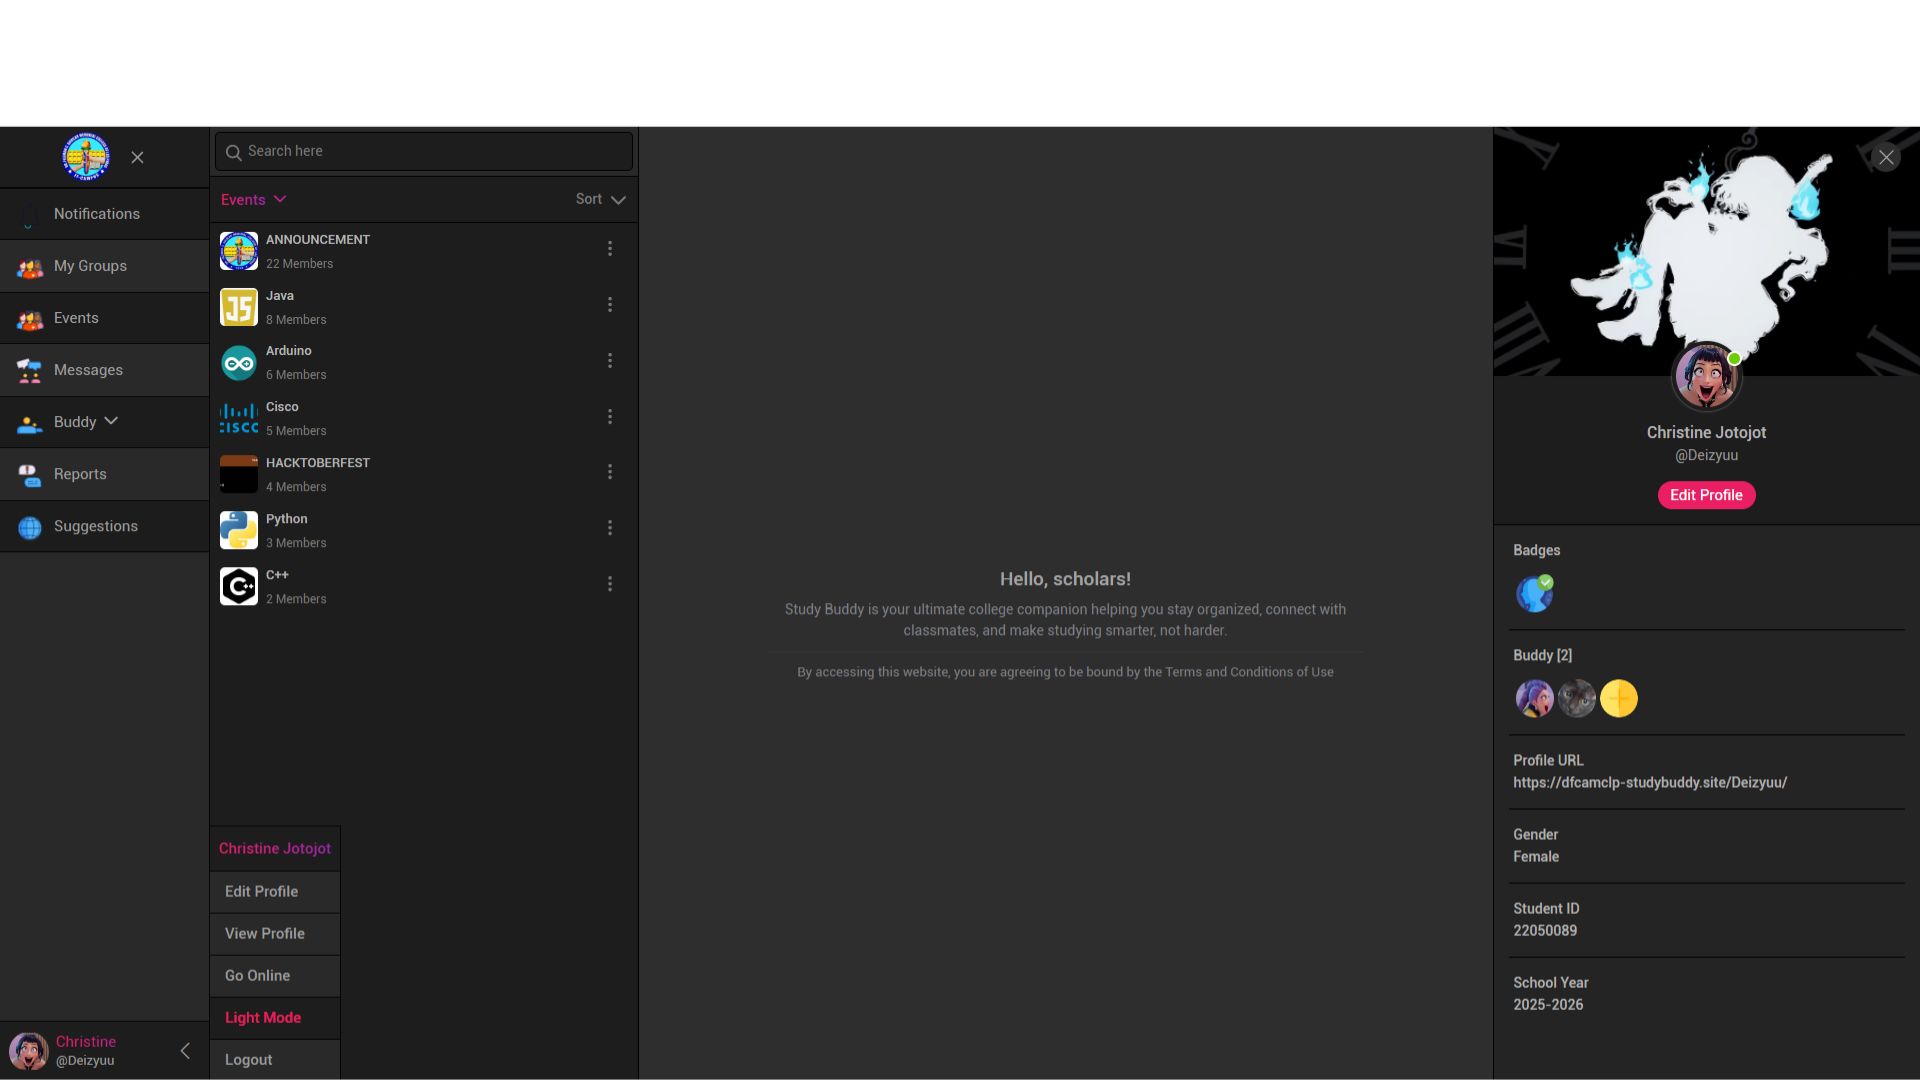This screenshot has width=1920, height=1080.
Task: Open the Reports sidebar icon
Action: click(x=29, y=475)
